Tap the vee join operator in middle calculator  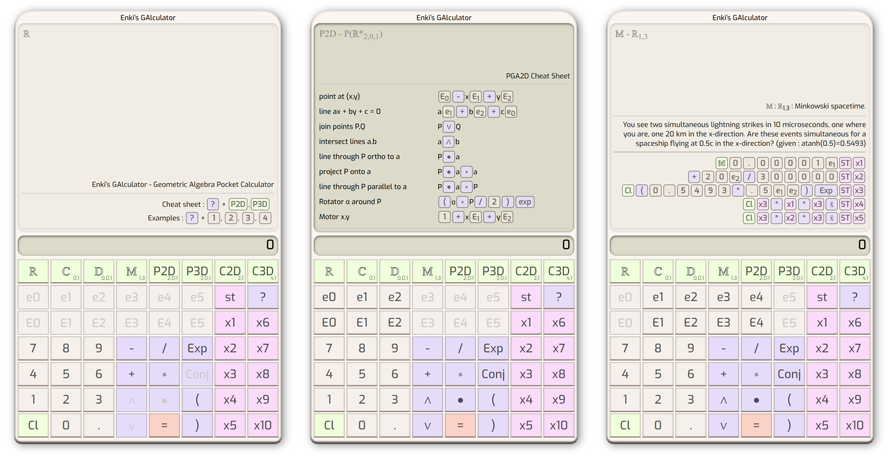coord(428,426)
